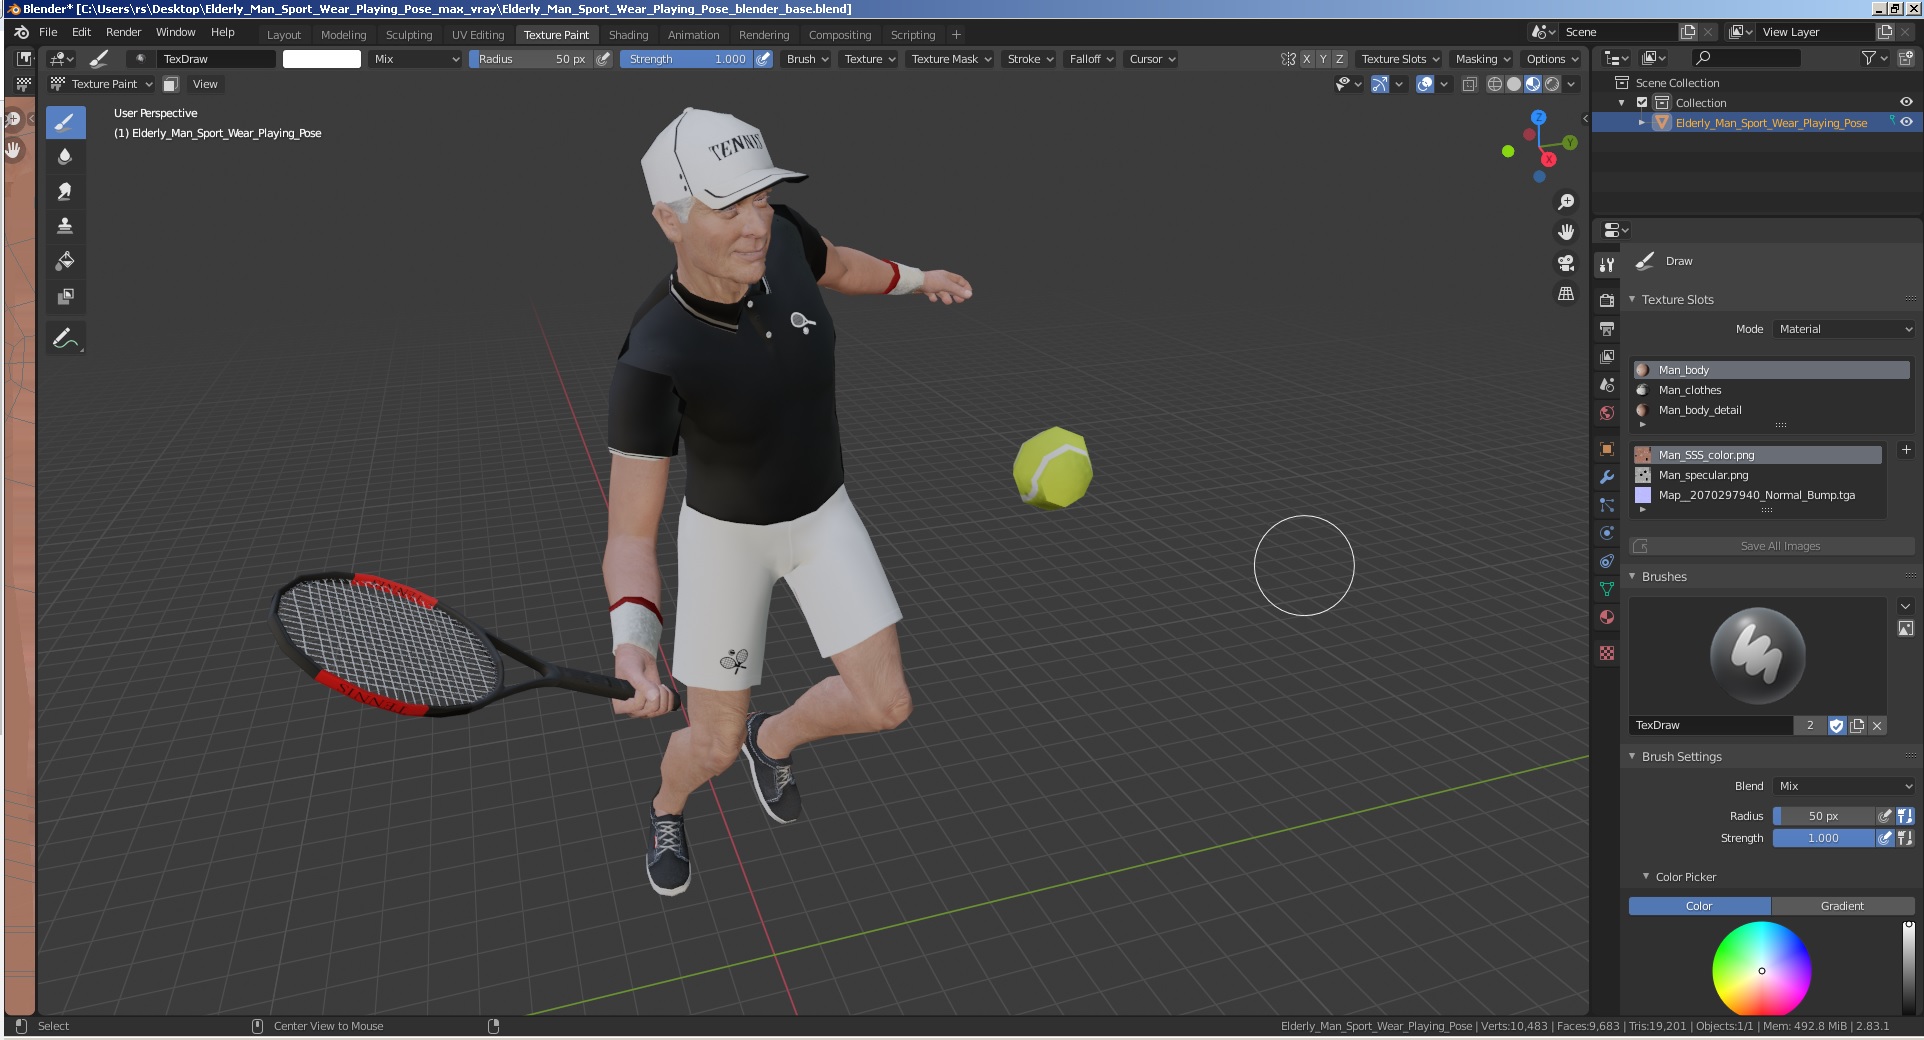Toggle strength pressure sensitivity in header

[763, 59]
